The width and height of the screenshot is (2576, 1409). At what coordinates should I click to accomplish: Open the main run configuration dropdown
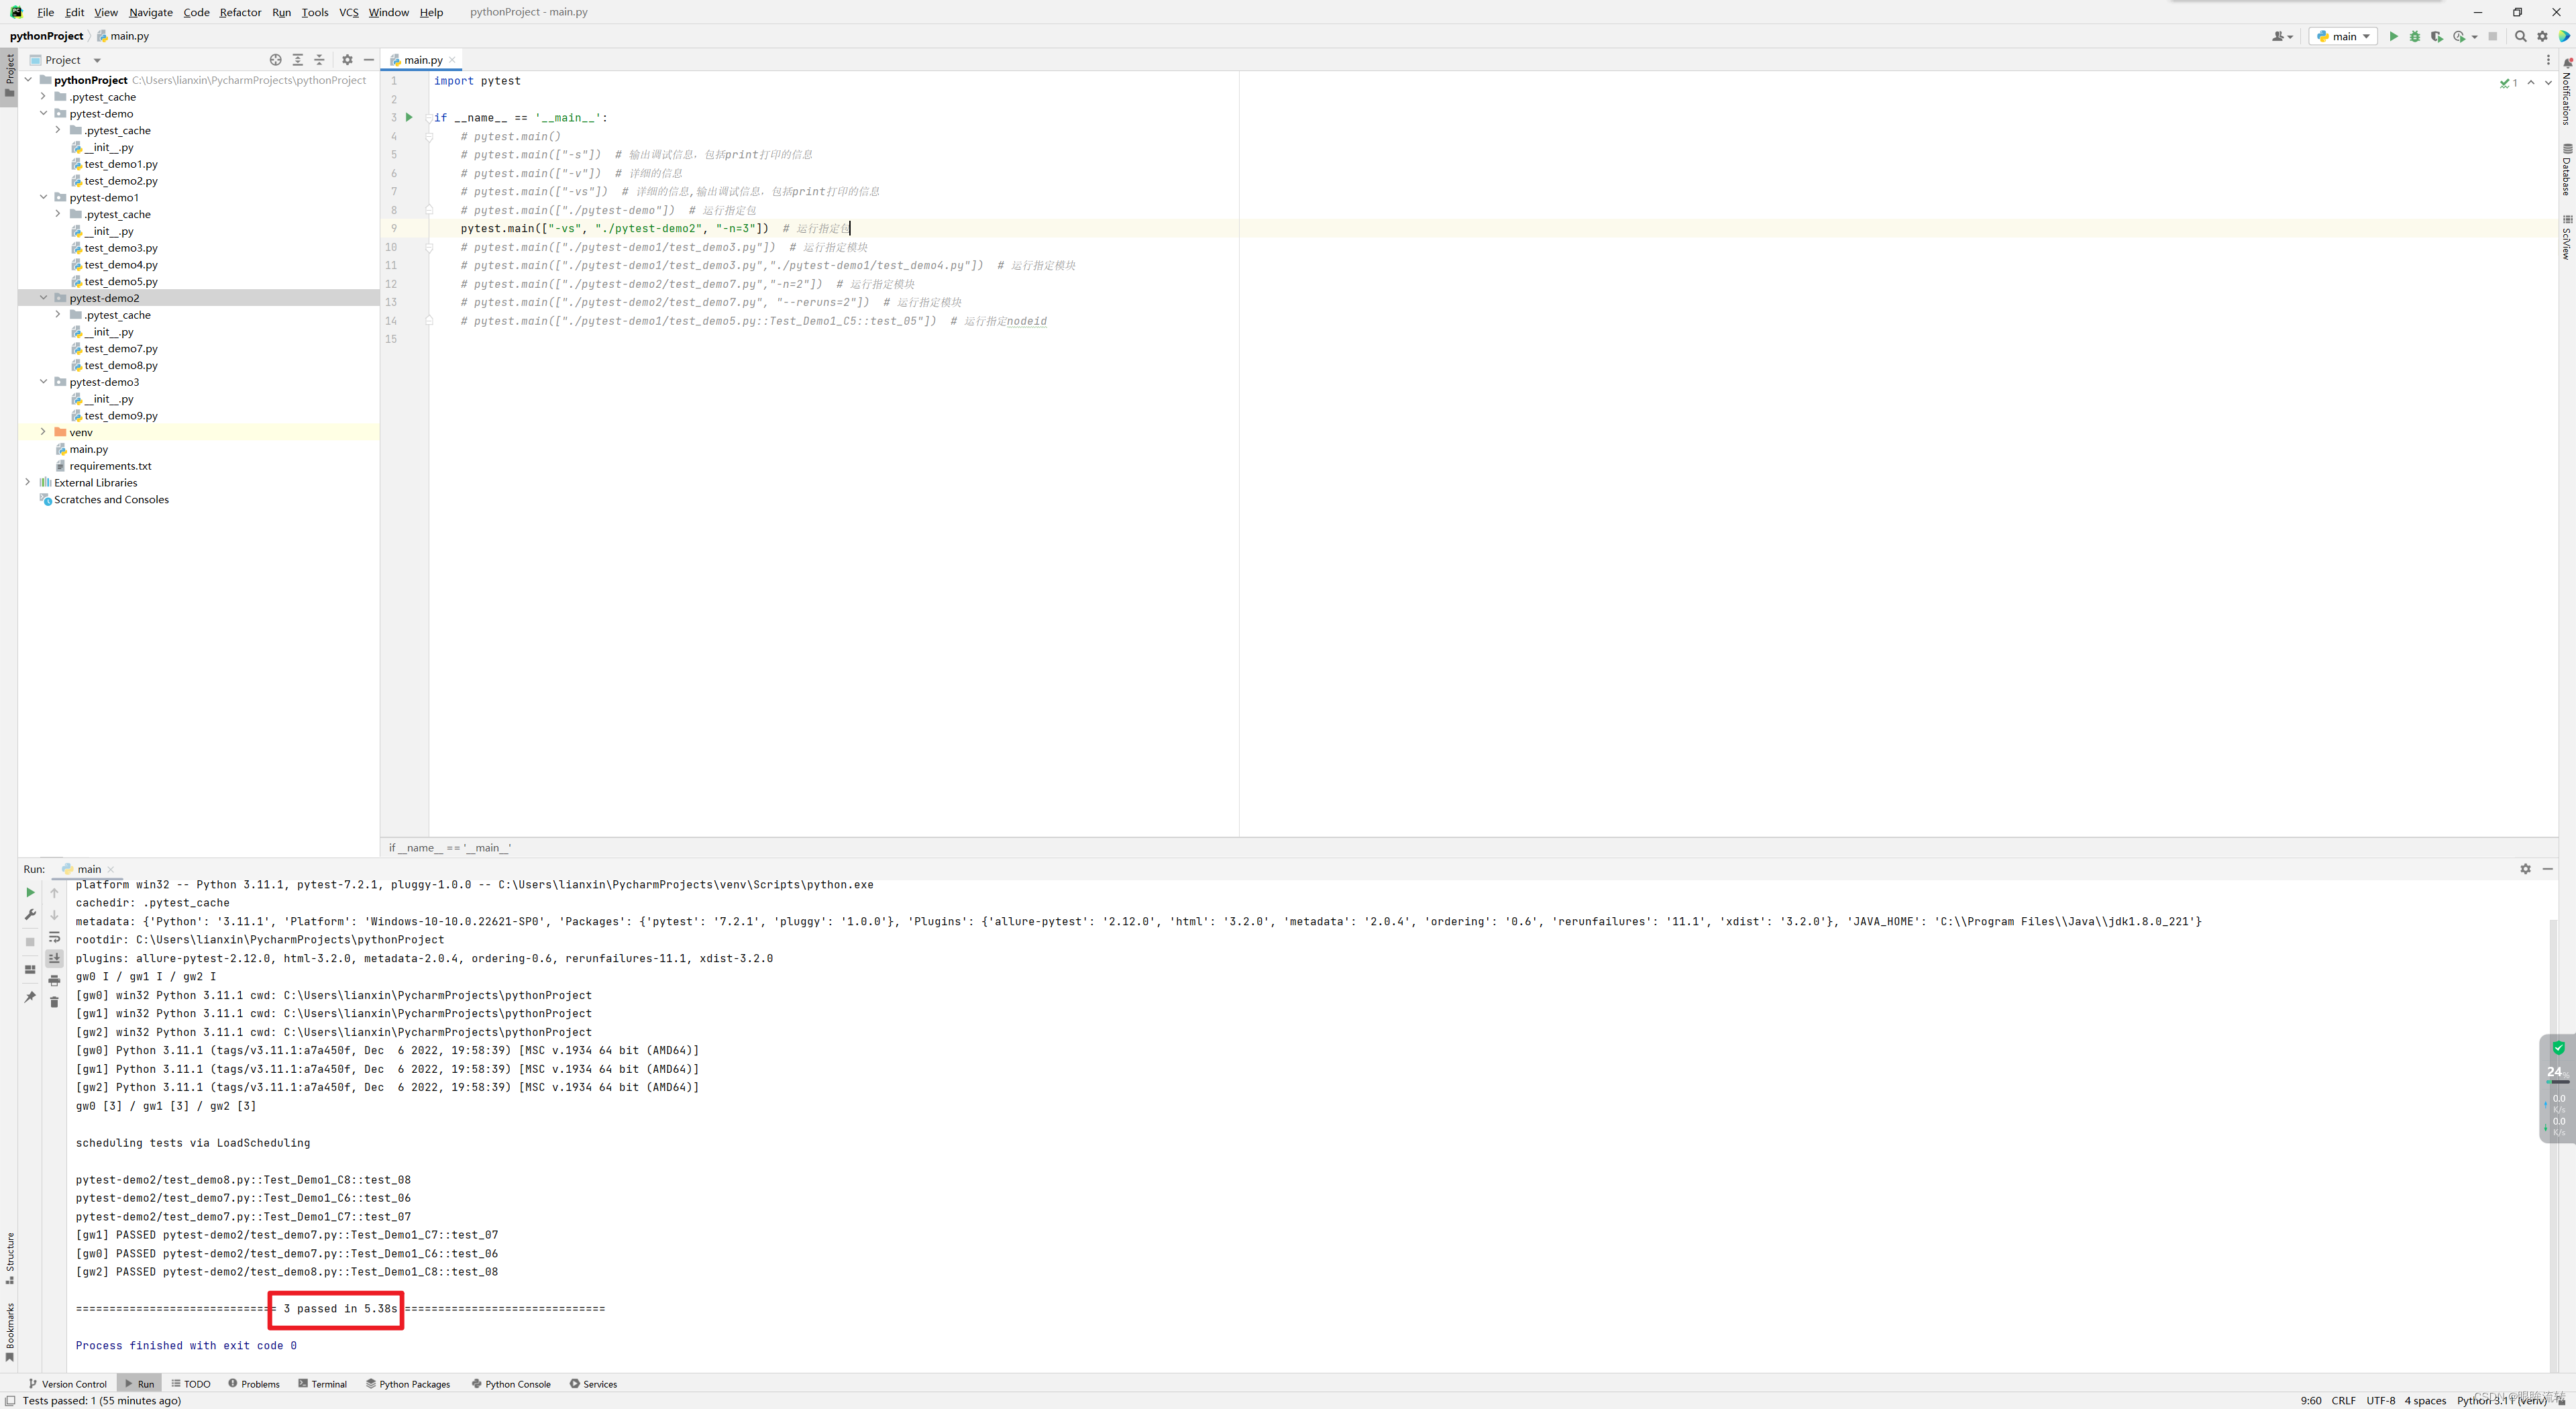[2342, 36]
